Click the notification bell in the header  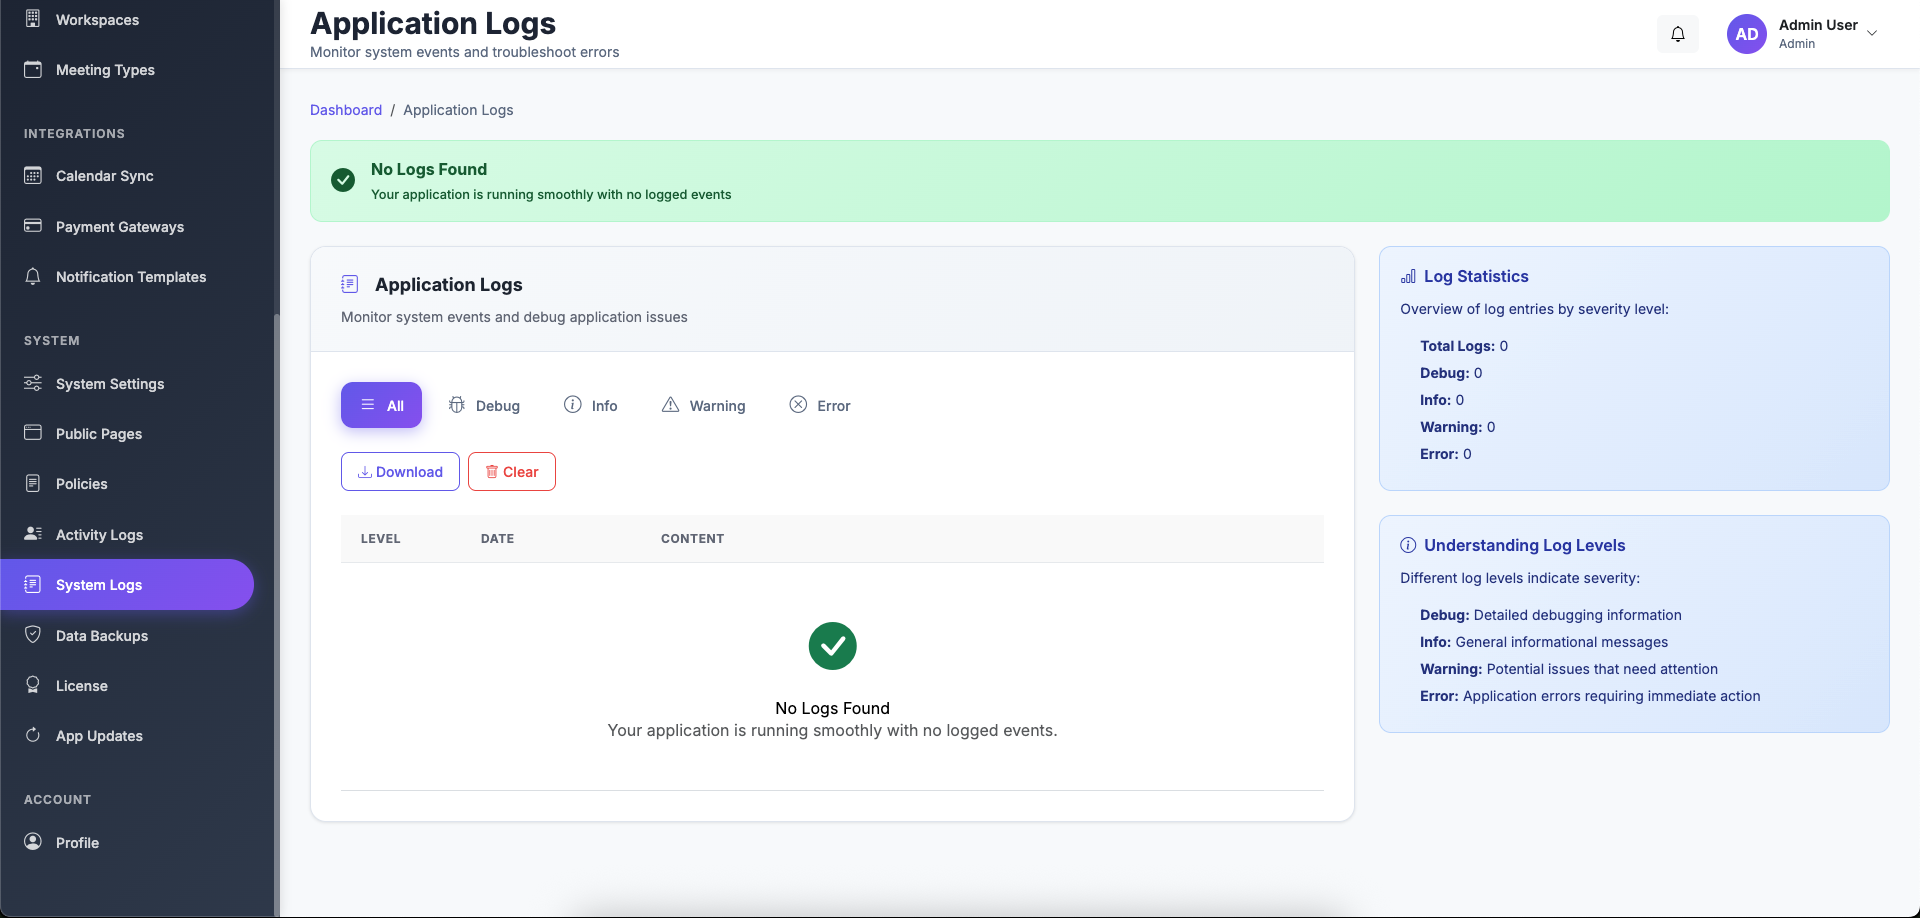tap(1677, 33)
